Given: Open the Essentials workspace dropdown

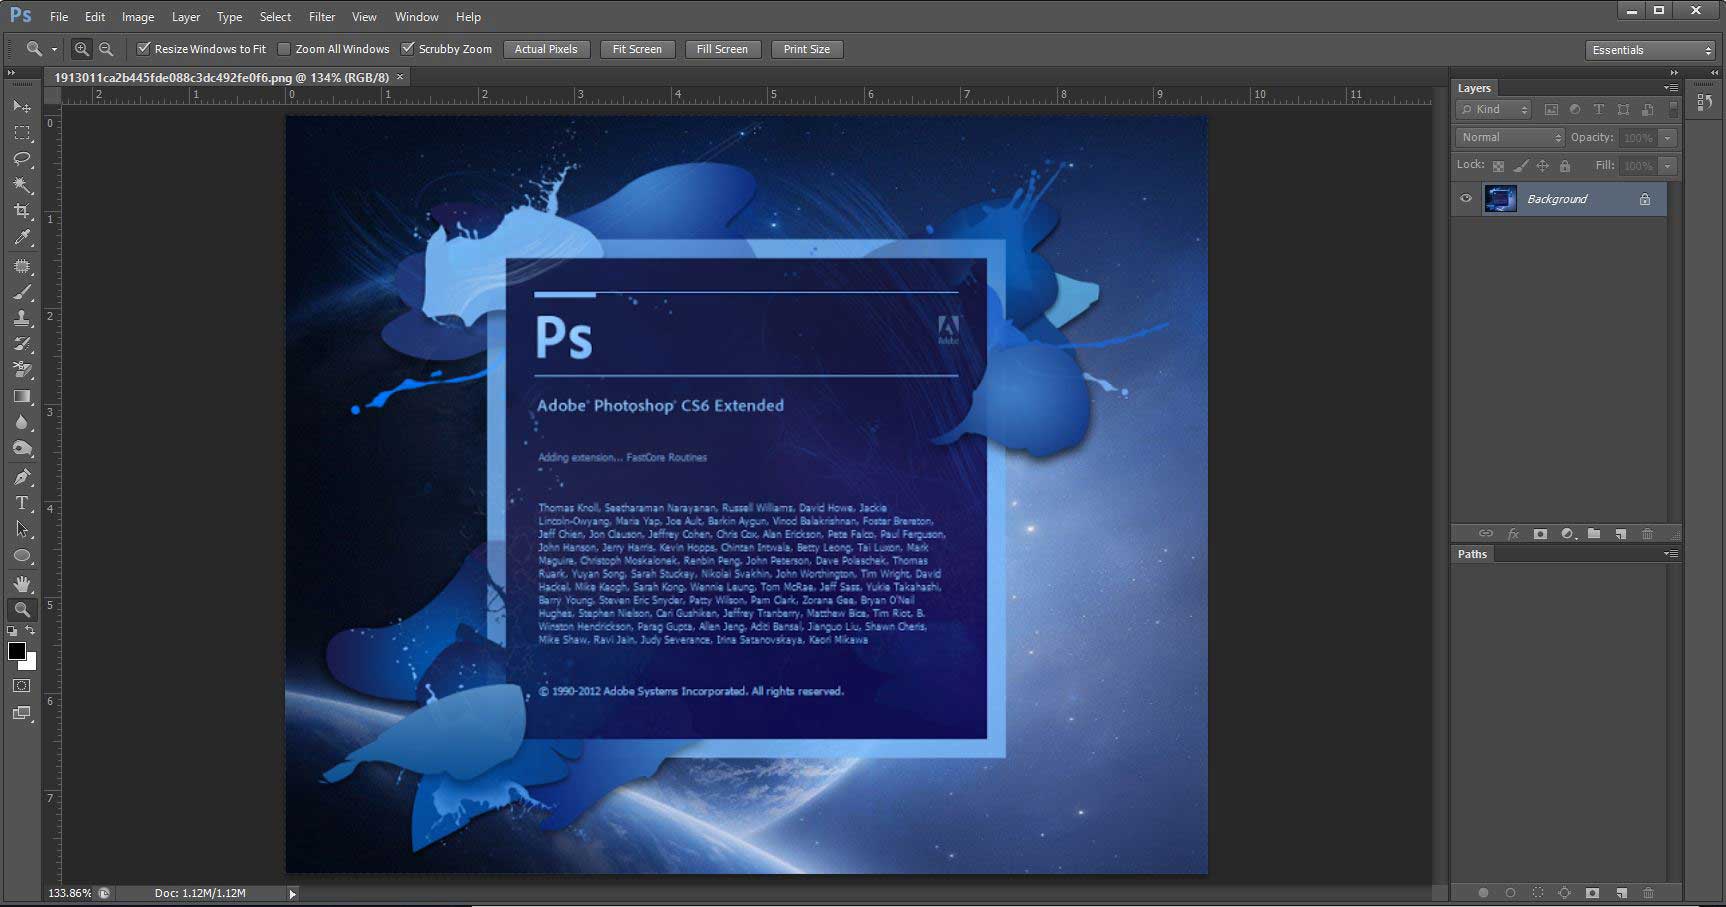Looking at the screenshot, I should pos(1651,50).
